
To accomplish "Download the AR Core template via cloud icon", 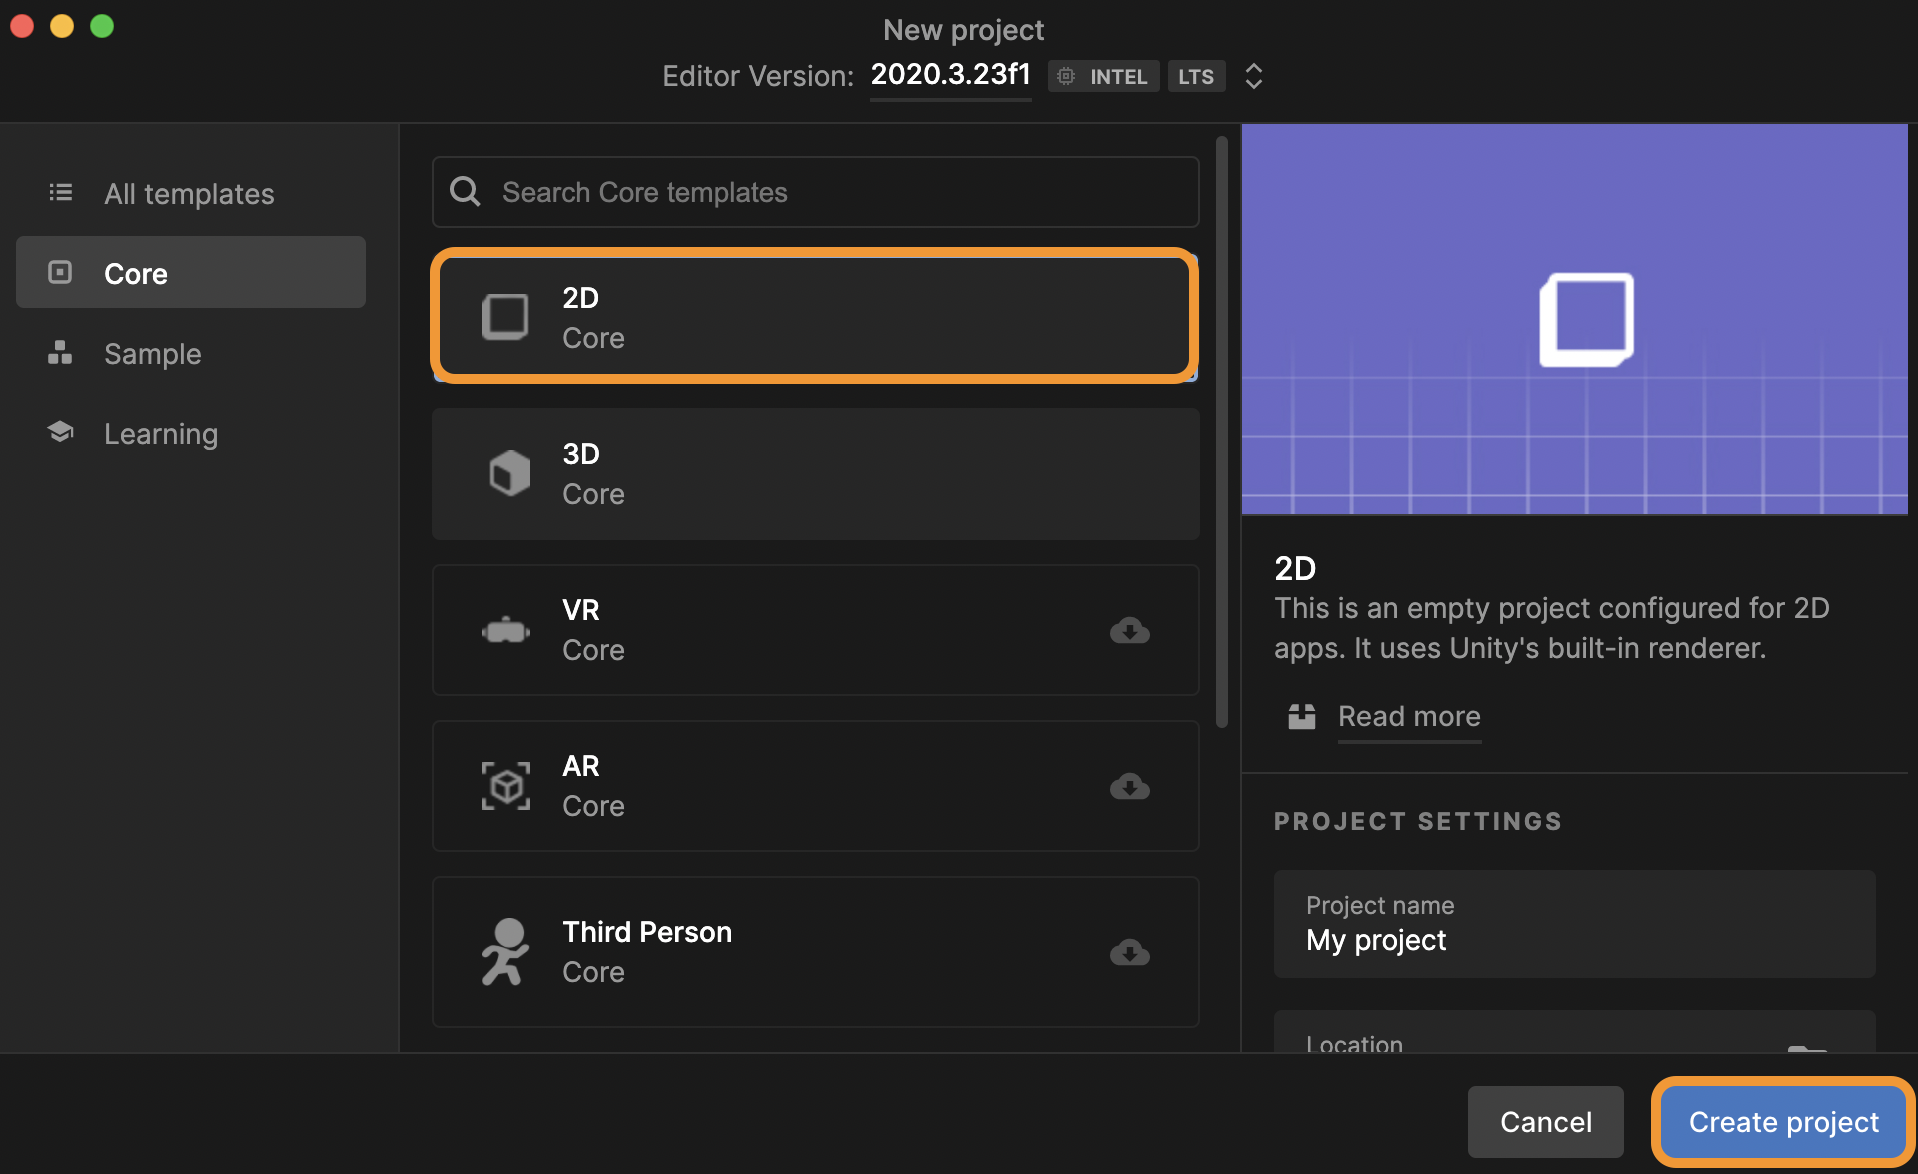I will point(1129,786).
